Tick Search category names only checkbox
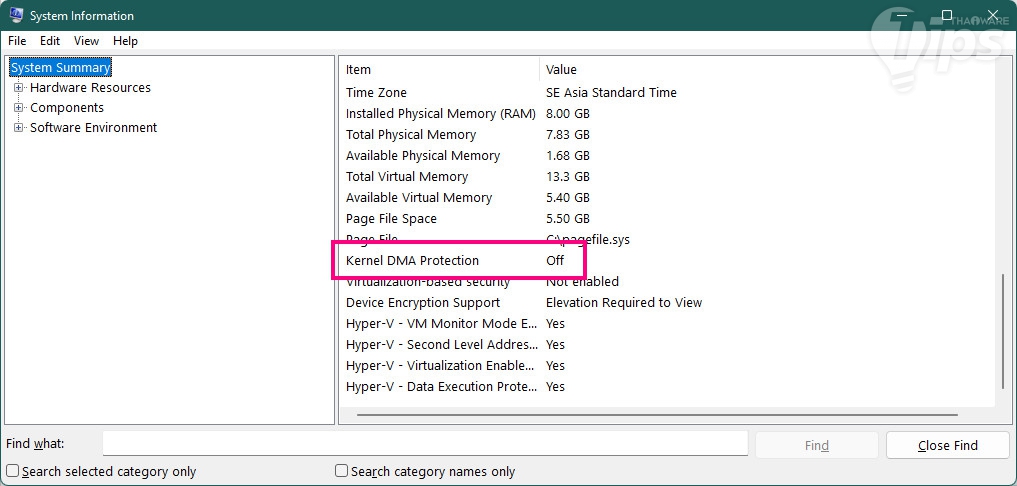Screen dimensions: 1017x486 (342, 471)
